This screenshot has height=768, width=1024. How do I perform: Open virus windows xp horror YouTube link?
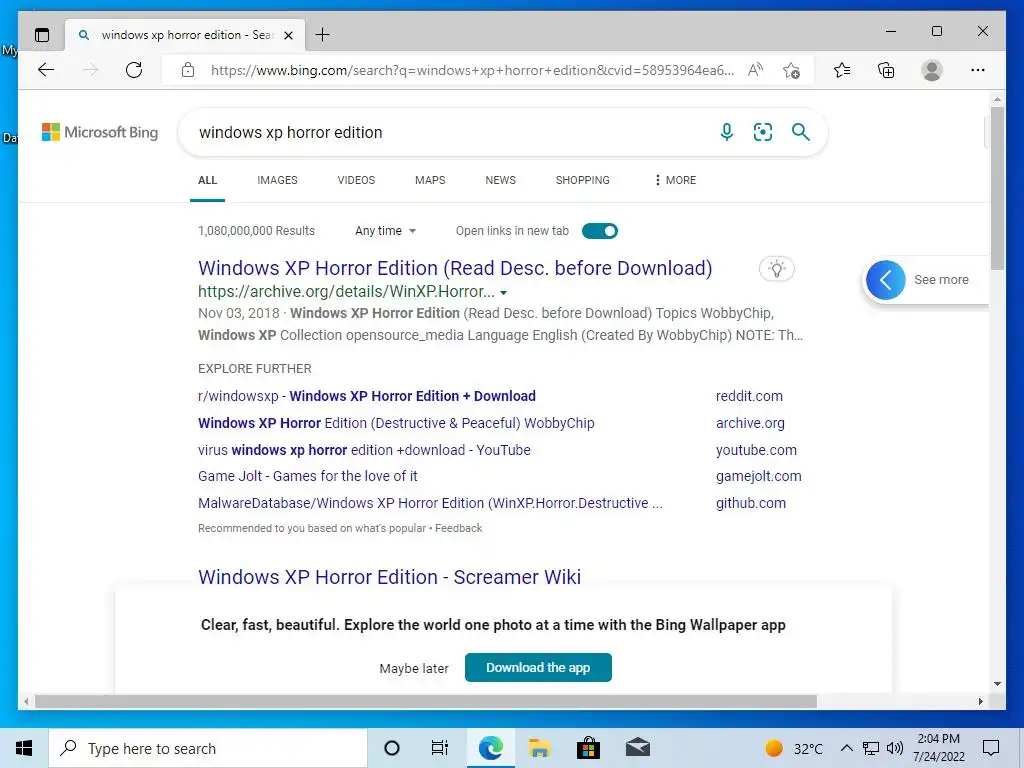364,450
